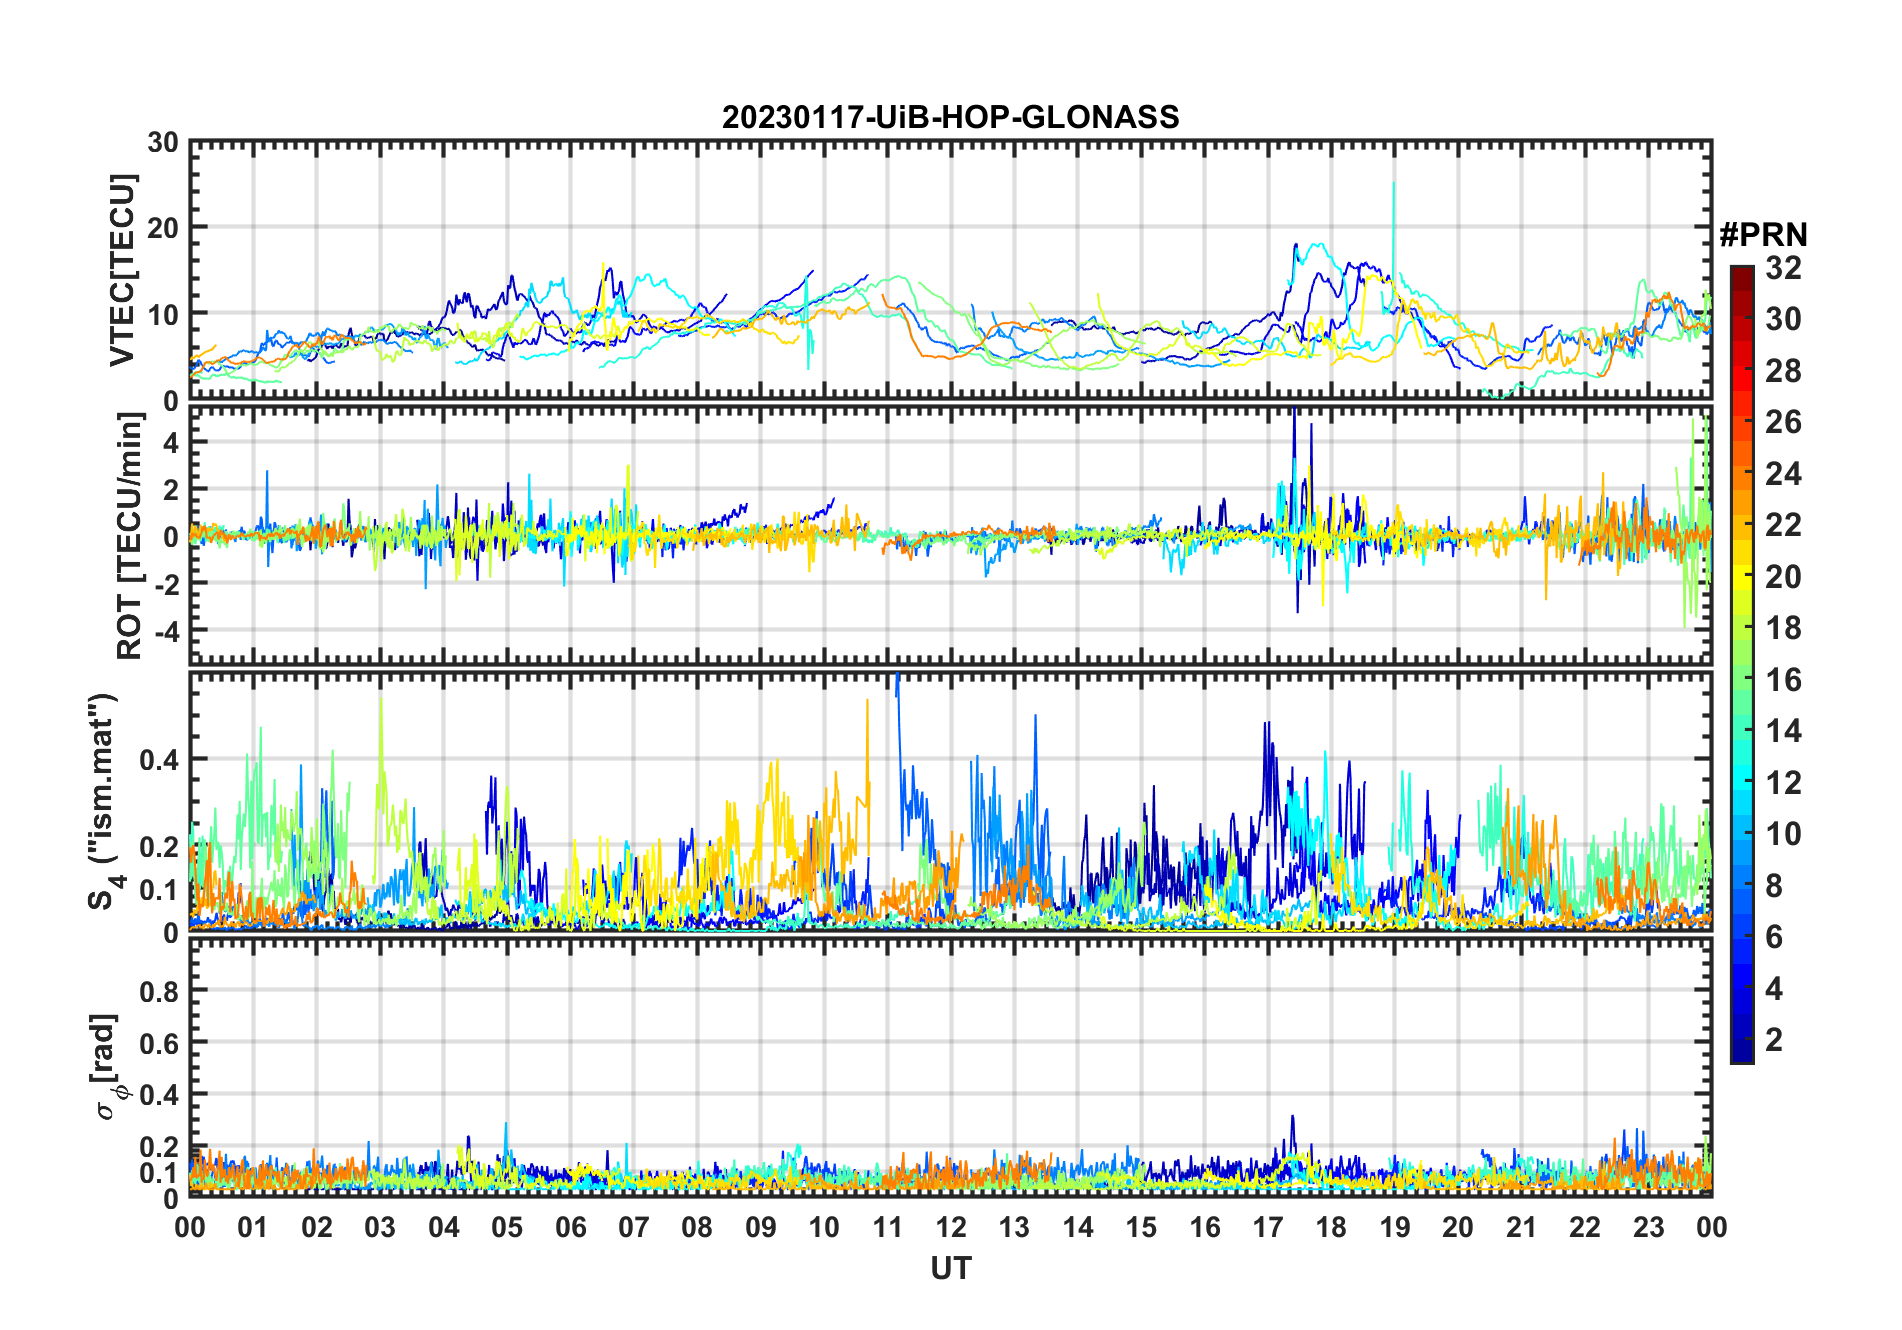Click the 07 hour label on UT axis
Screen dimensions: 1902x1330
[634, 1227]
